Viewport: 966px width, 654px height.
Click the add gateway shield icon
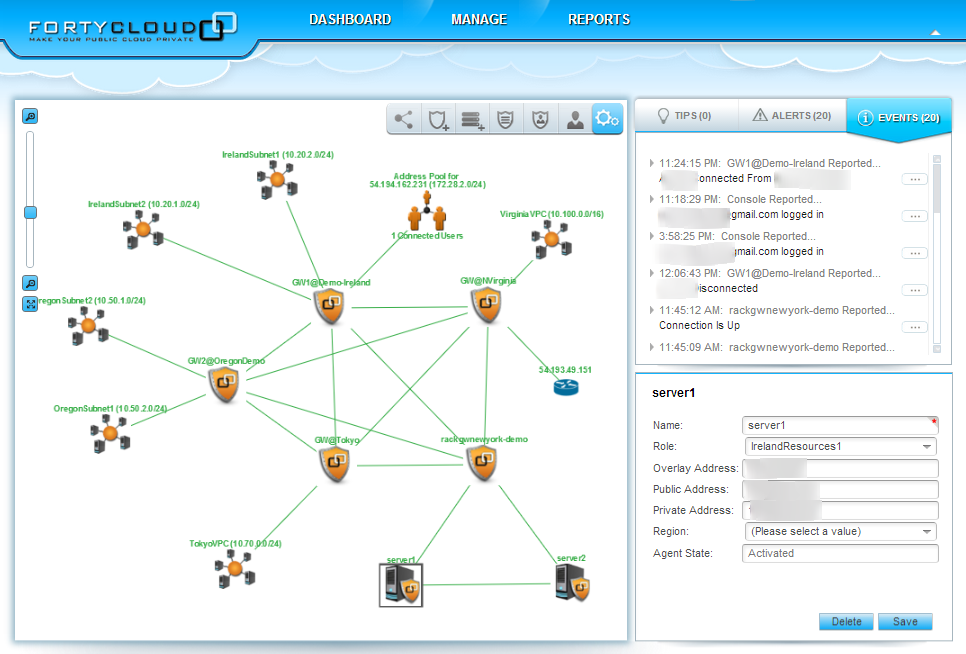(437, 119)
